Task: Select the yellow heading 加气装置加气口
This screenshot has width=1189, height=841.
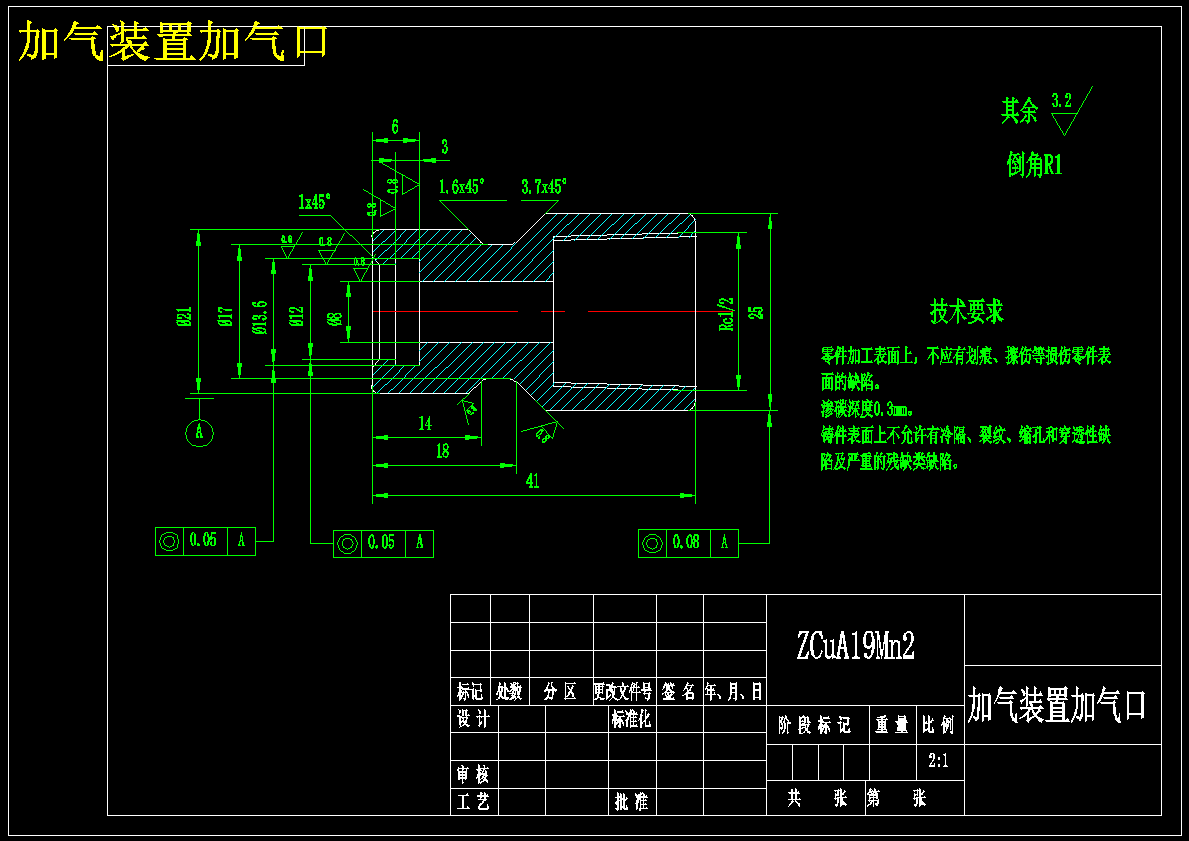Action: pos(173,42)
